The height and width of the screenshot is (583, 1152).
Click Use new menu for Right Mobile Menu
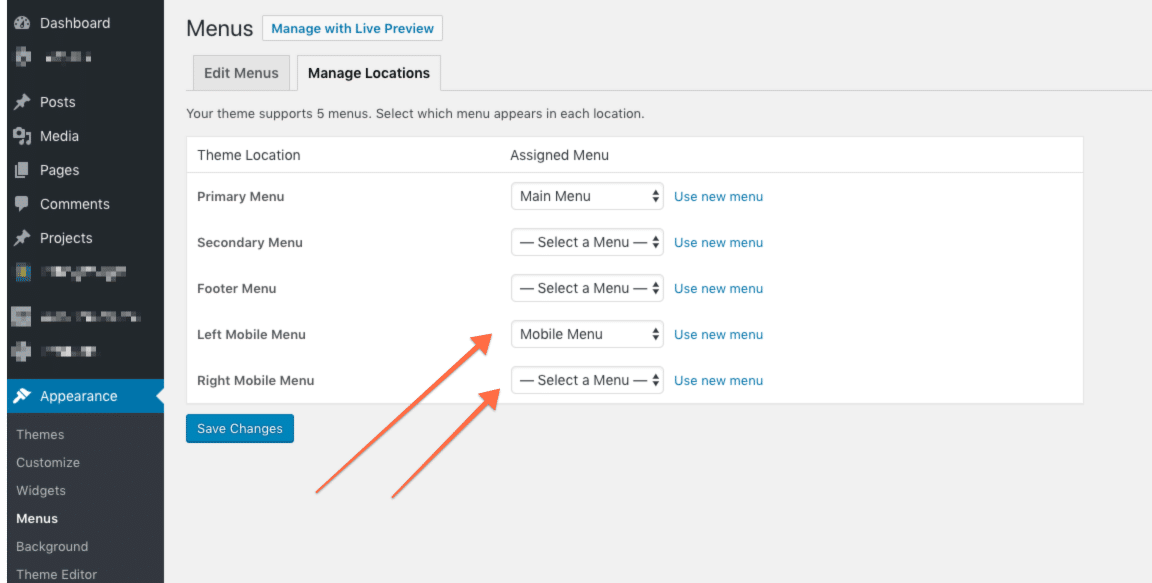coord(719,380)
